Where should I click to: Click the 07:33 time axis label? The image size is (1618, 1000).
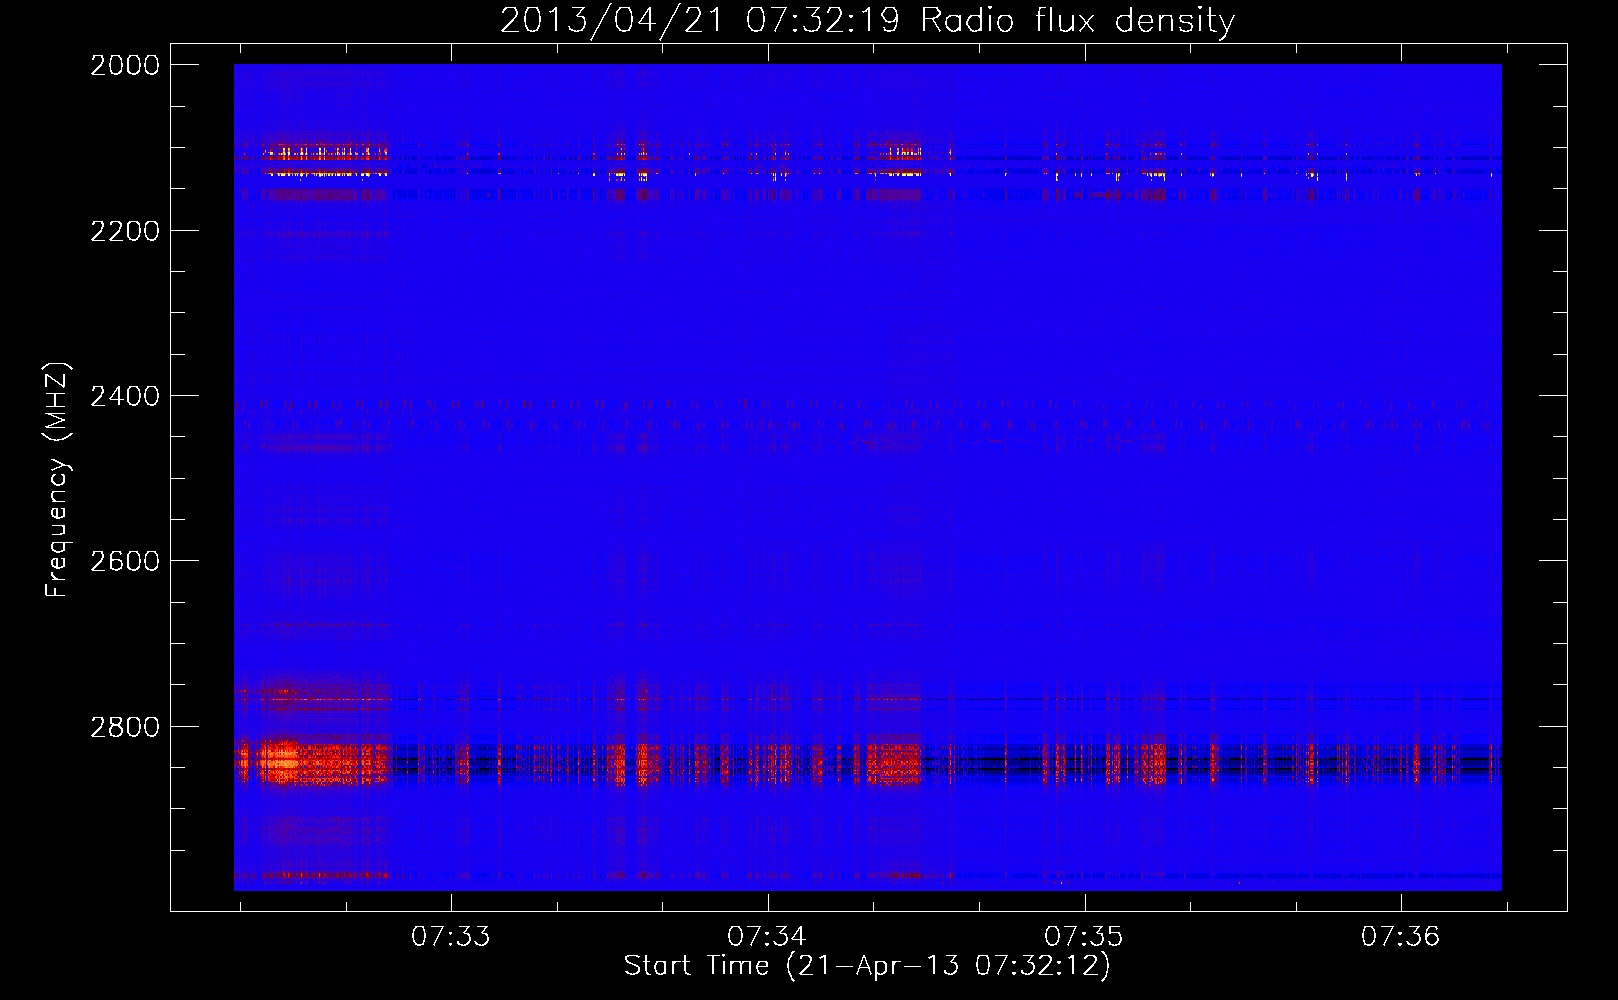point(451,936)
